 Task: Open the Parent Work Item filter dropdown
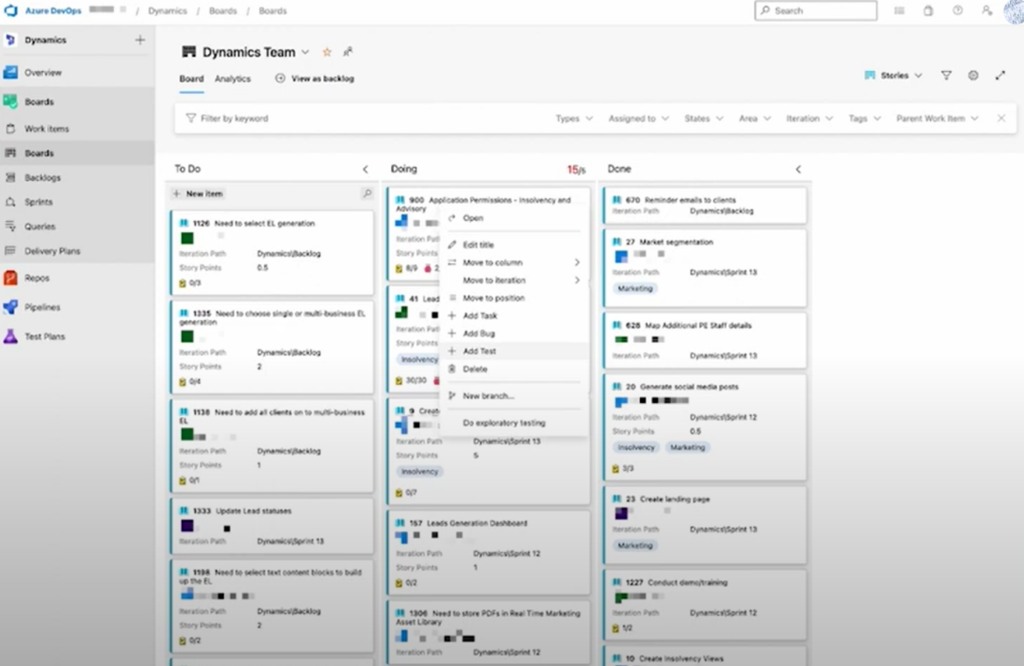click(937, 118)
